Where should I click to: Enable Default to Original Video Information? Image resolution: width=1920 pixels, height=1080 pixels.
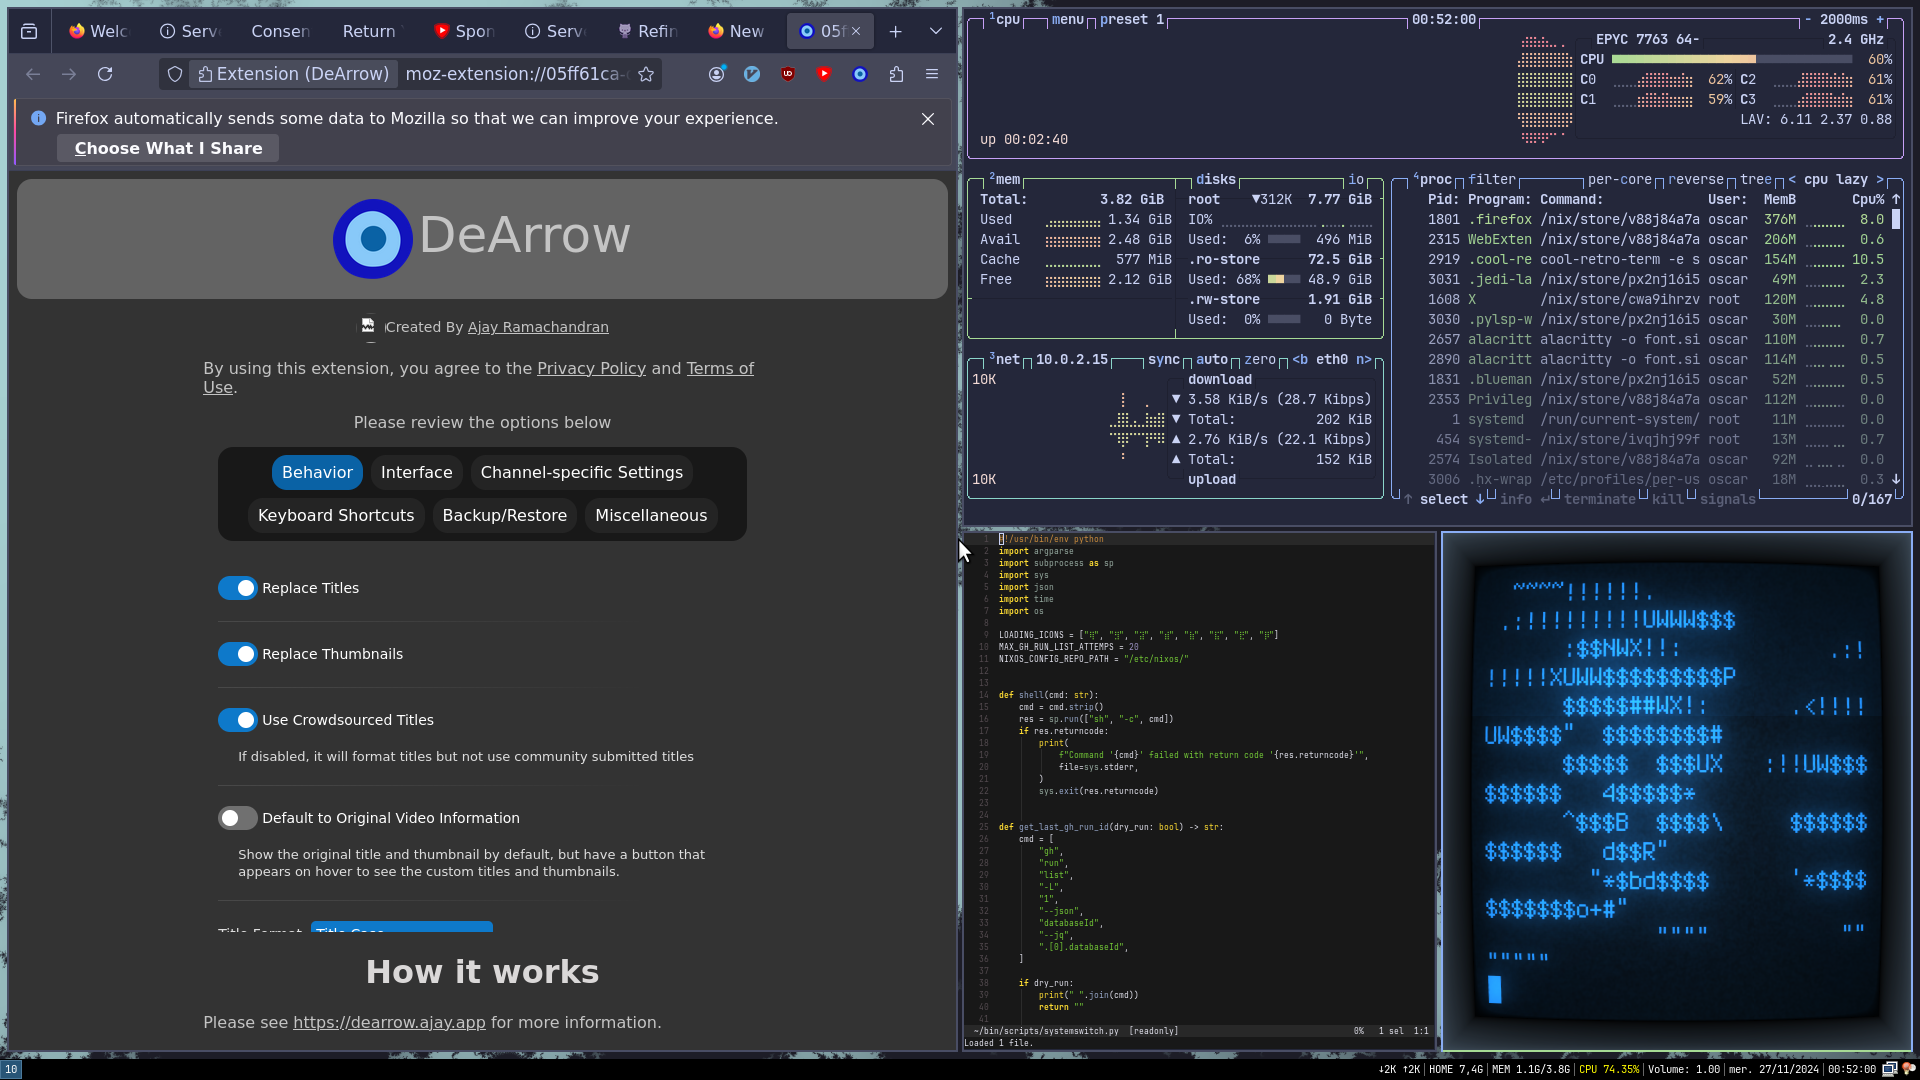pos(238,818)
